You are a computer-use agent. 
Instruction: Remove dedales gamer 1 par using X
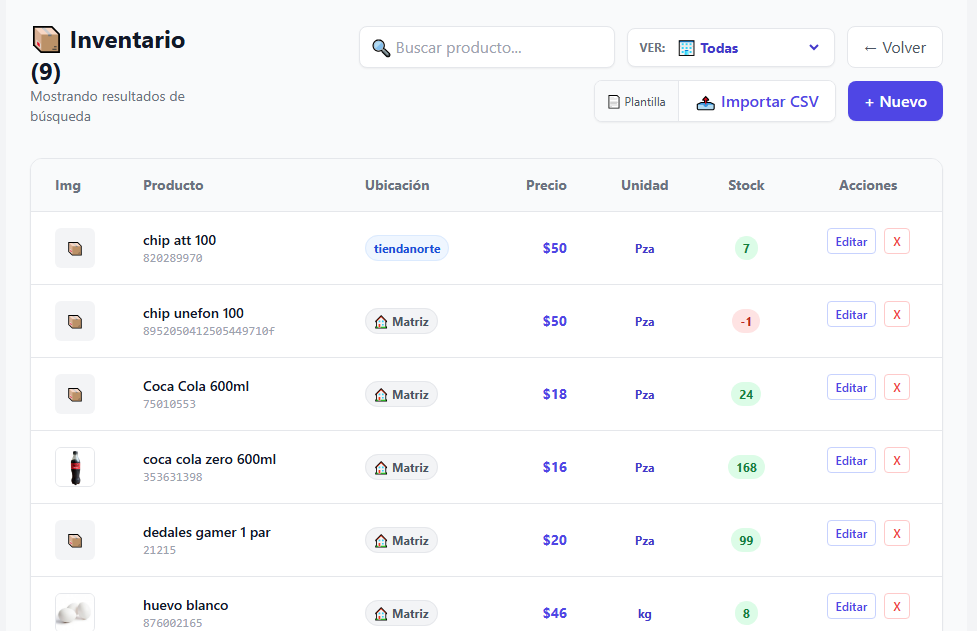[x=896, y=533]
